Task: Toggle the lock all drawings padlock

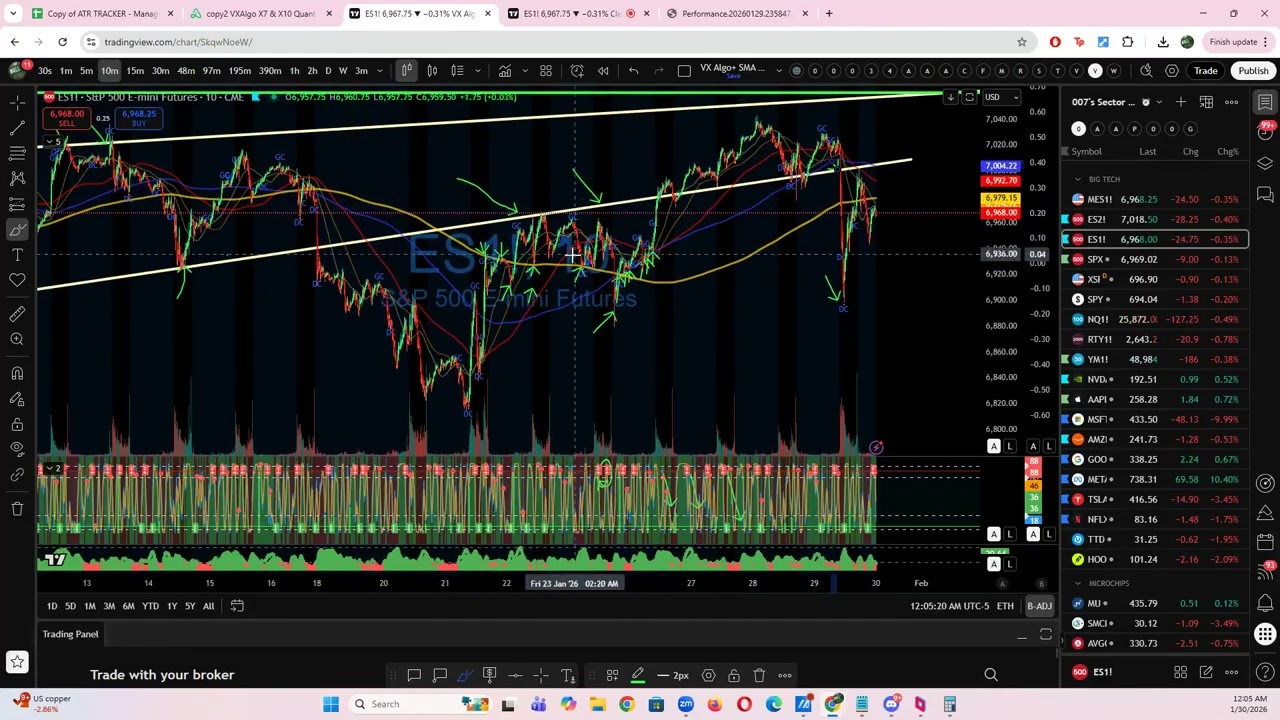Action: click(17, 424)
